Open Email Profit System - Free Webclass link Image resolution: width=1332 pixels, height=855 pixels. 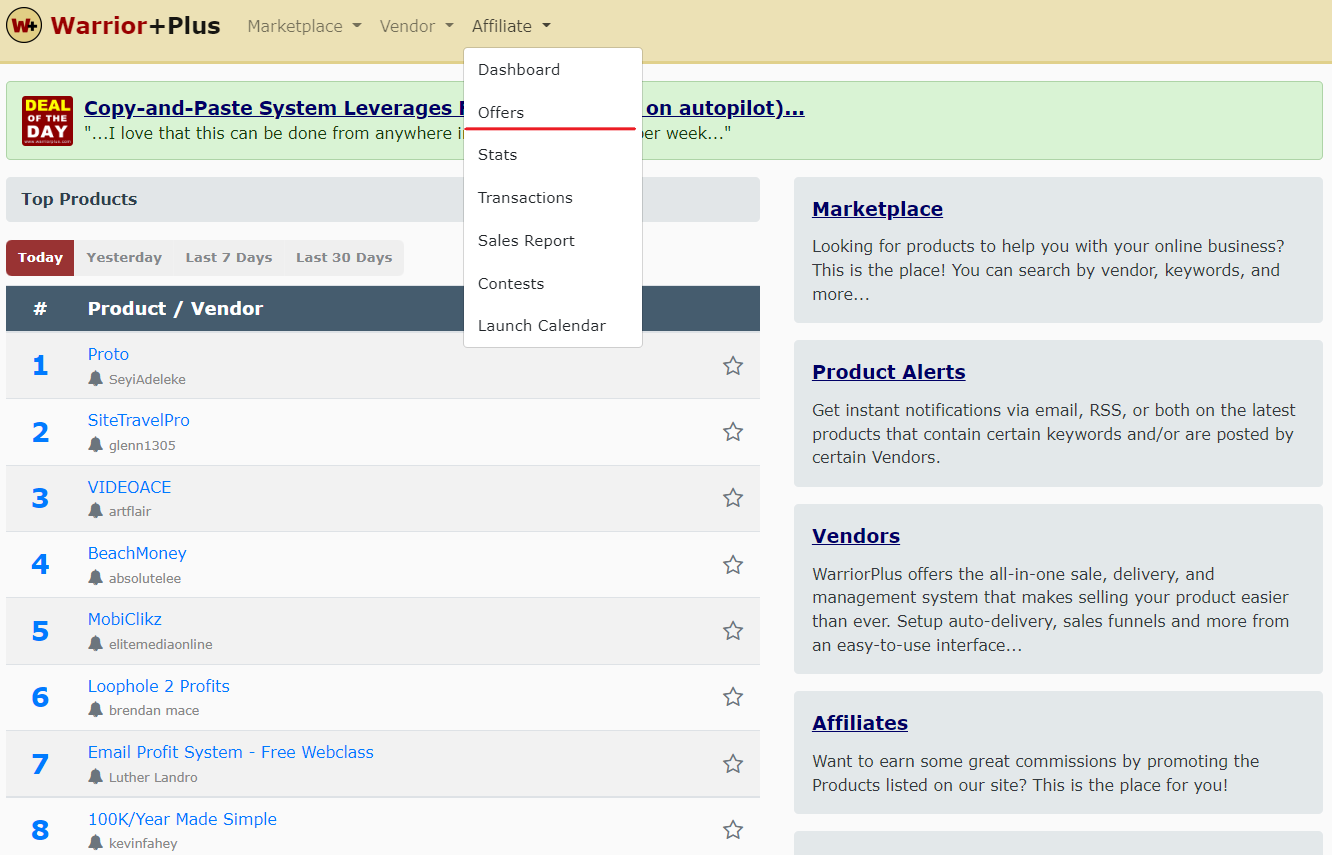(x=231, y=752)
